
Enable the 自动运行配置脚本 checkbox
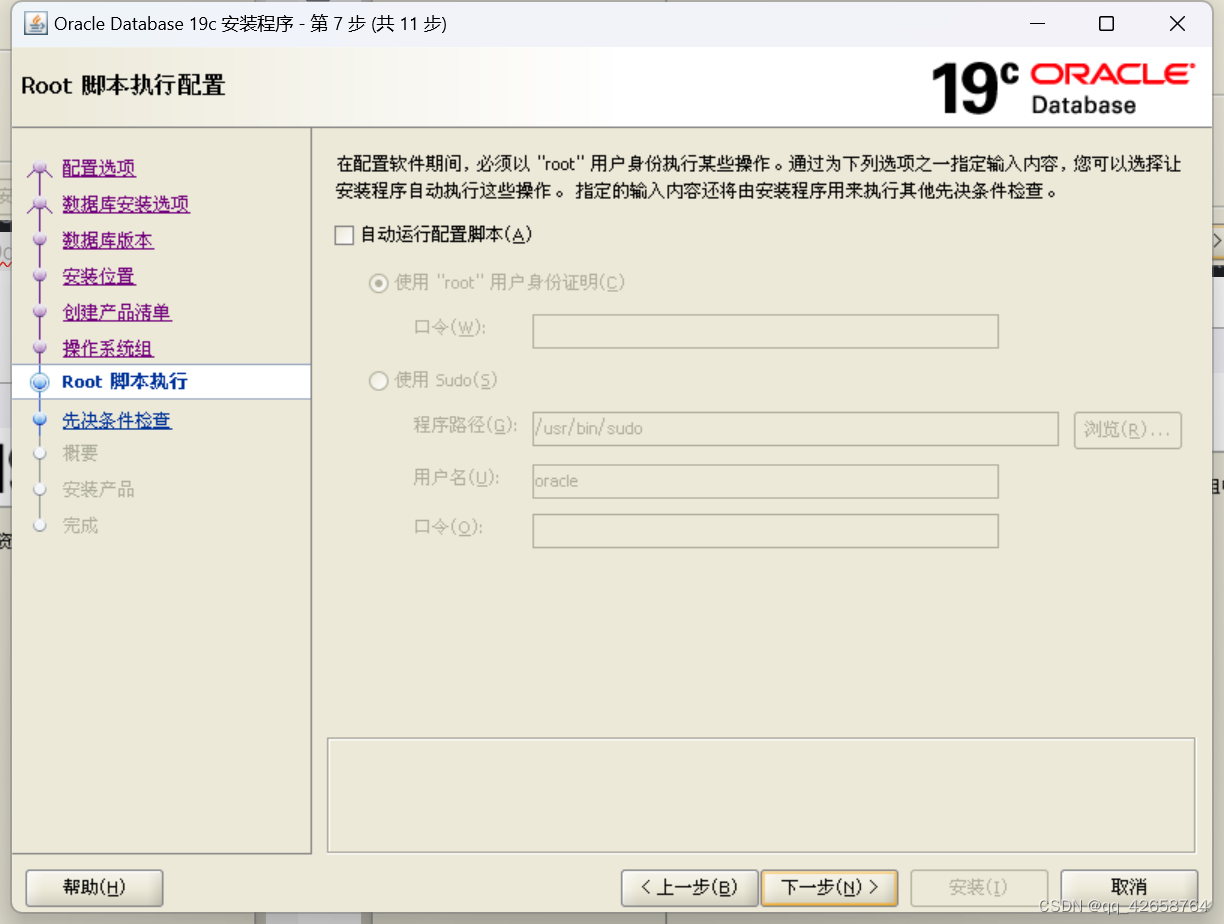point(344,235)
